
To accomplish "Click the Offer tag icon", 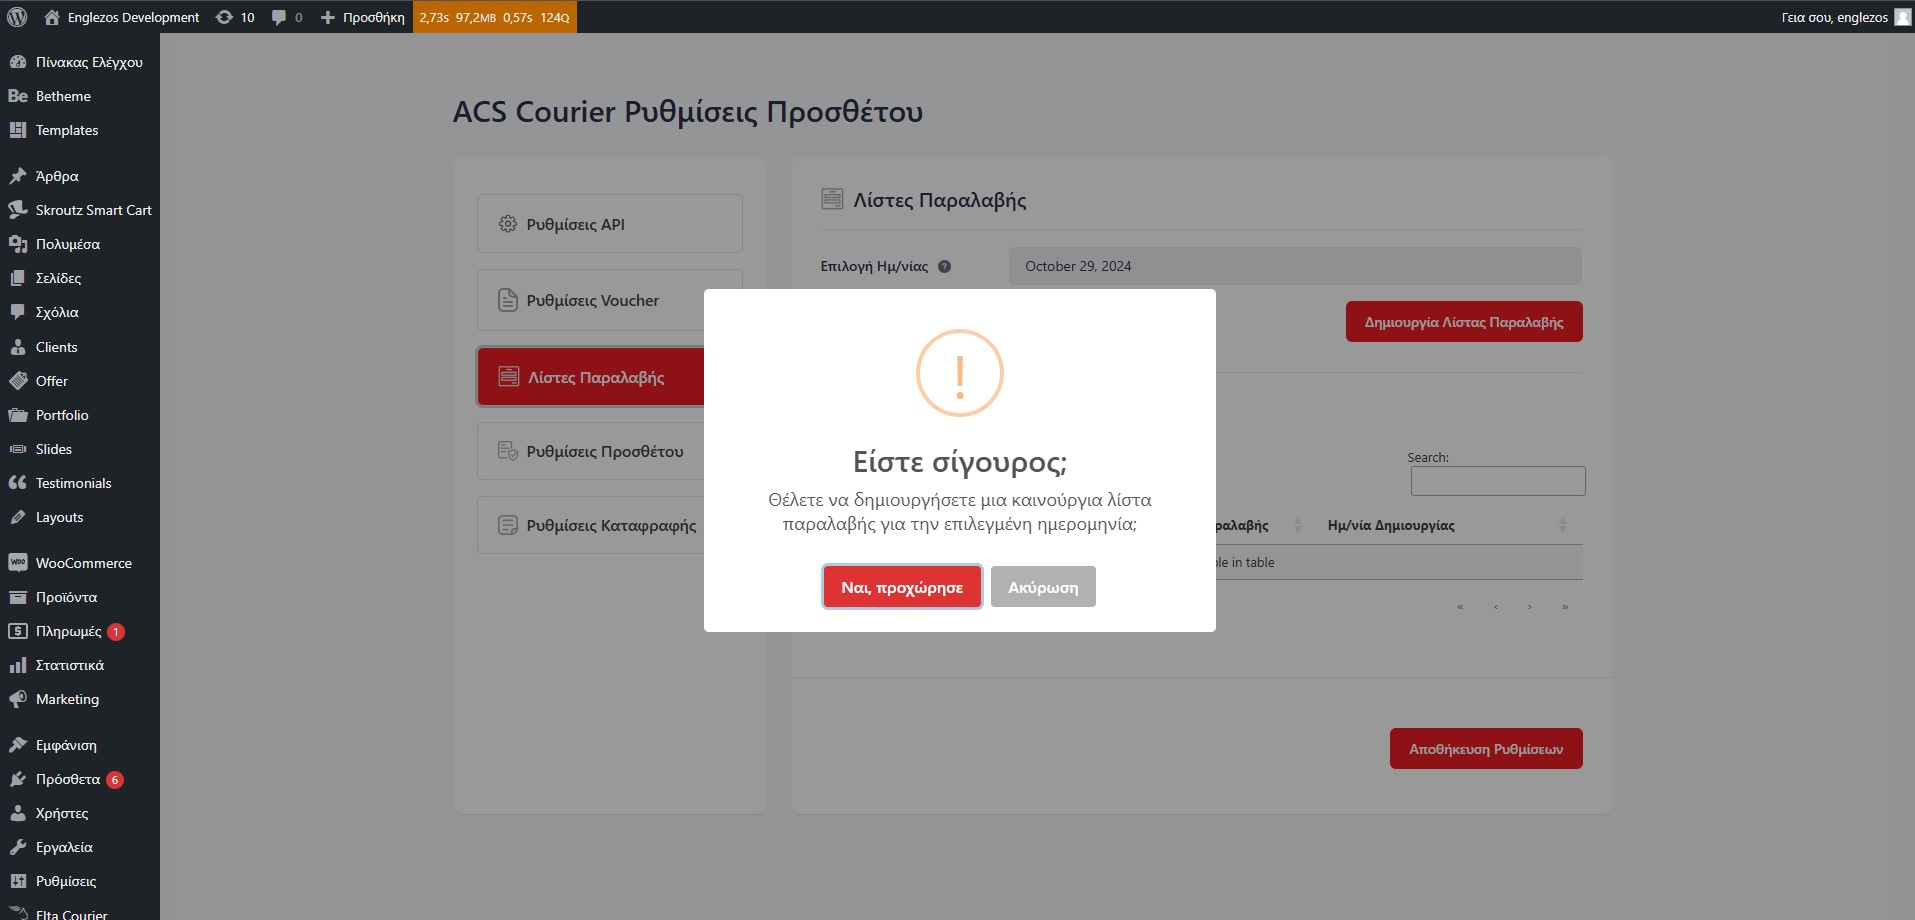I will [18, 381].
